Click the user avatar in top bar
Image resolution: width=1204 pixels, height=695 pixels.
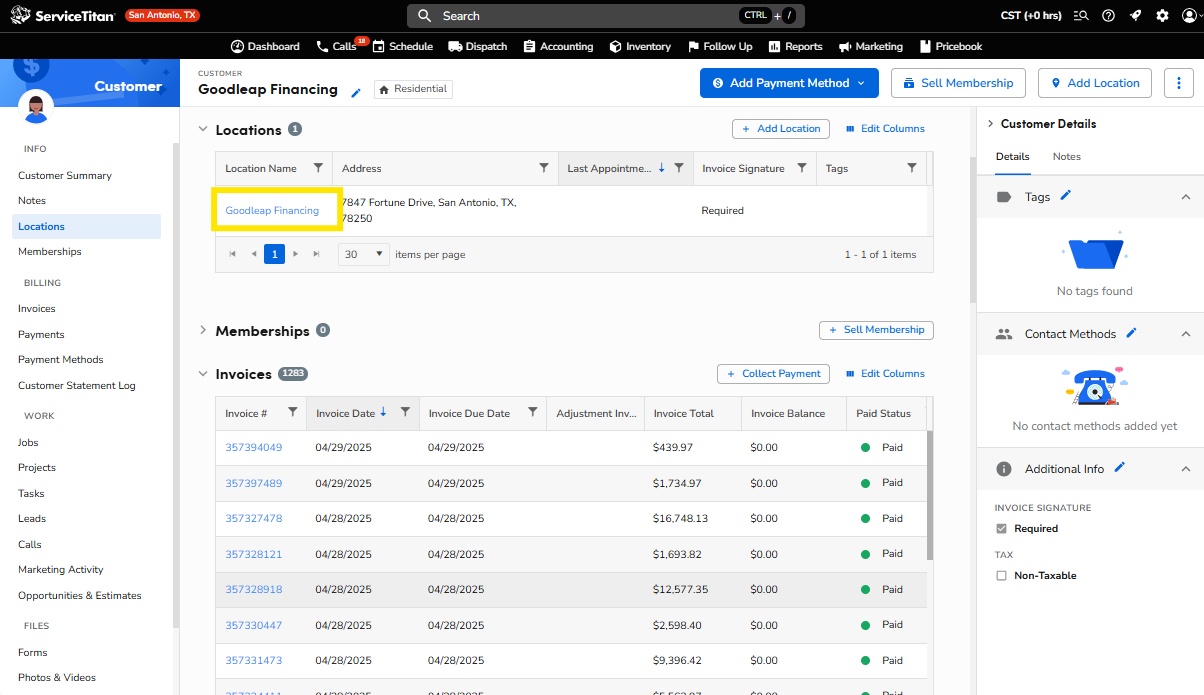[x=1189, y=15]
